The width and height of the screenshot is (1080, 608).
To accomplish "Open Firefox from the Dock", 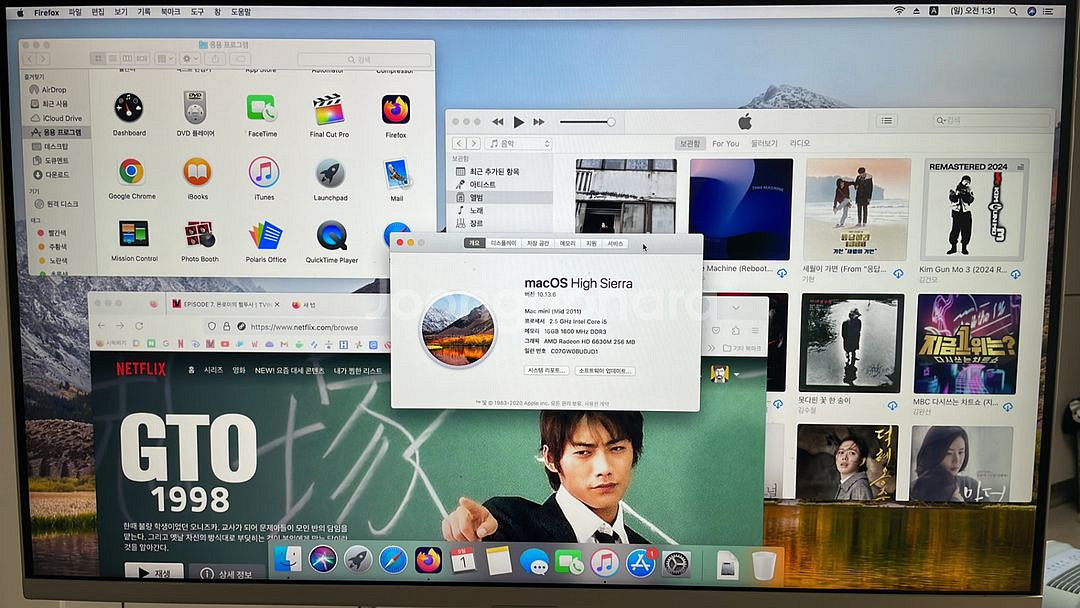I will click(428, 560).
